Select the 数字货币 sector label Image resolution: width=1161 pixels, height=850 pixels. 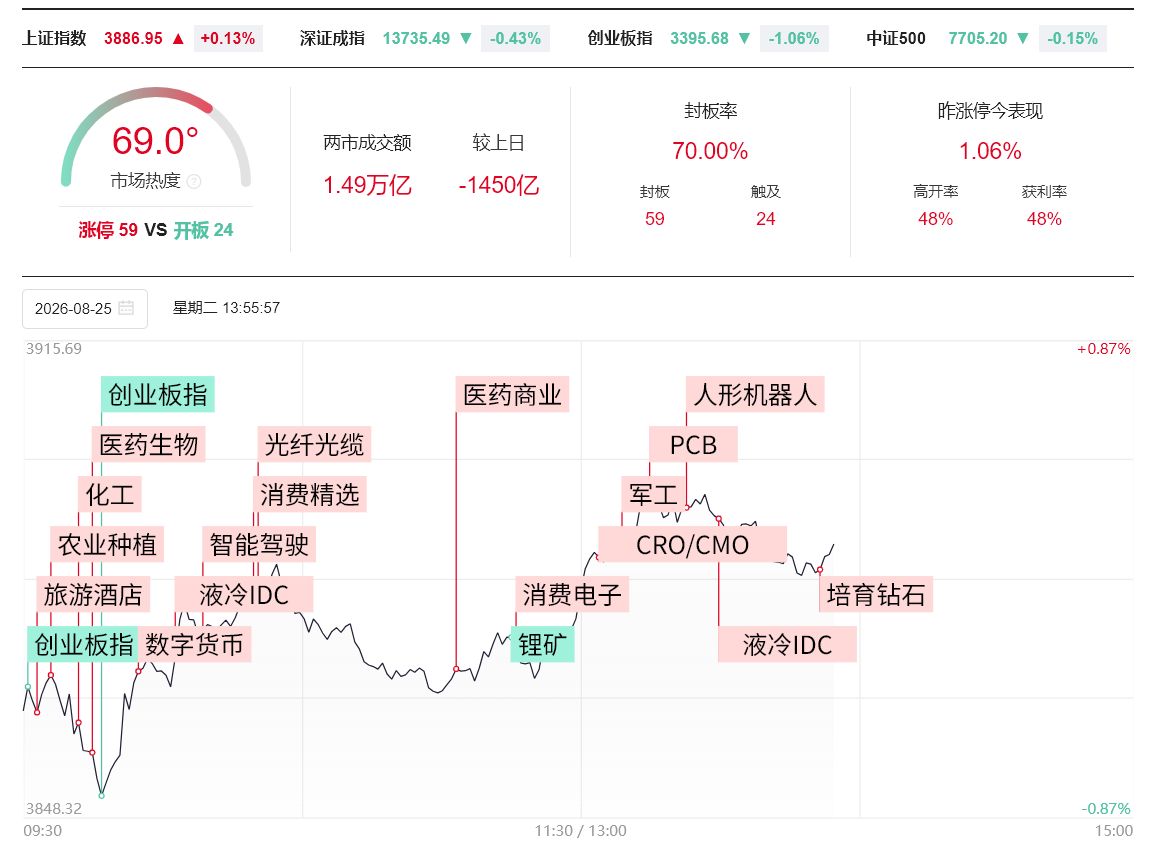194,644
